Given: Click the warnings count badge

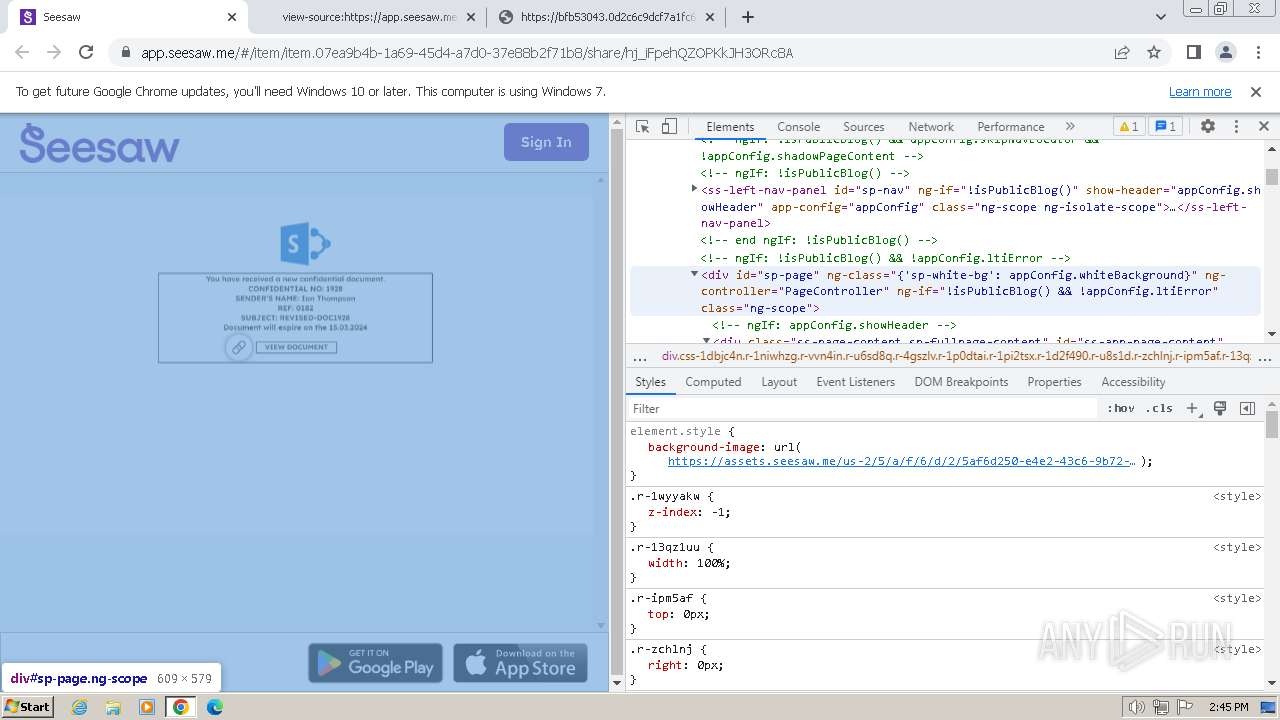Looking at the screenshot, I should pos(1128,127).
